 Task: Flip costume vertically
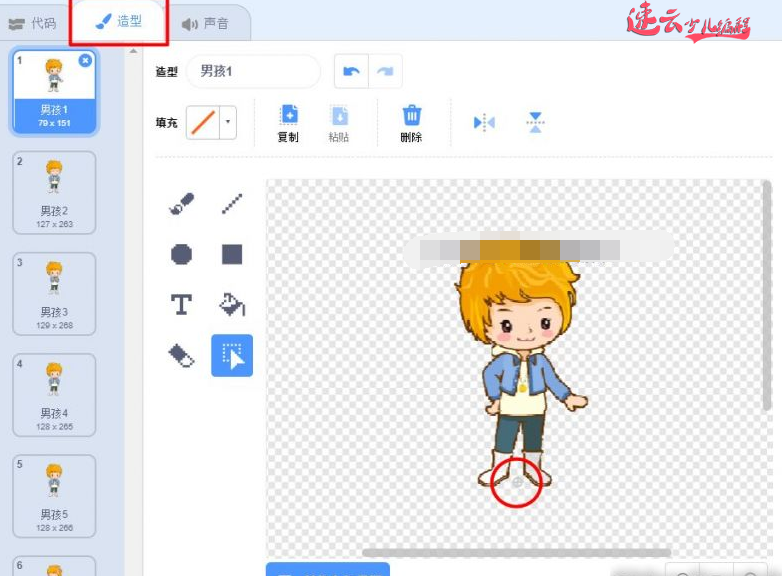pos(535,122)
